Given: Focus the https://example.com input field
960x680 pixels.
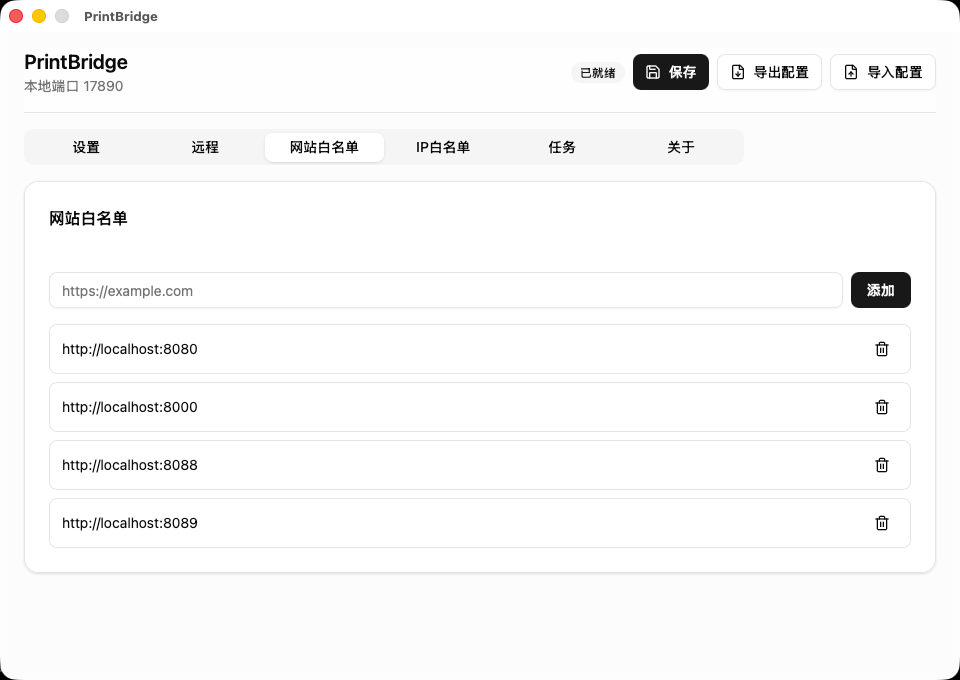Looking at the screenshot, I should [x=446, y=290].
